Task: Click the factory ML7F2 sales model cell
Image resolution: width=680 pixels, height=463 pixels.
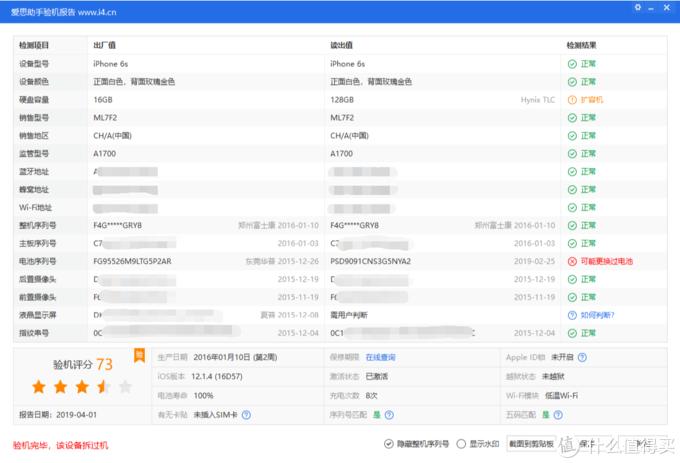Action: (105, 118)
